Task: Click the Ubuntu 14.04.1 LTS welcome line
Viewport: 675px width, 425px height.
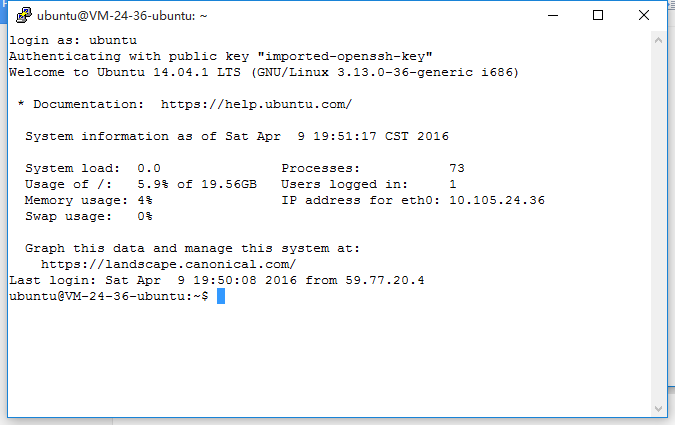Action: click(x=264, y=72)
